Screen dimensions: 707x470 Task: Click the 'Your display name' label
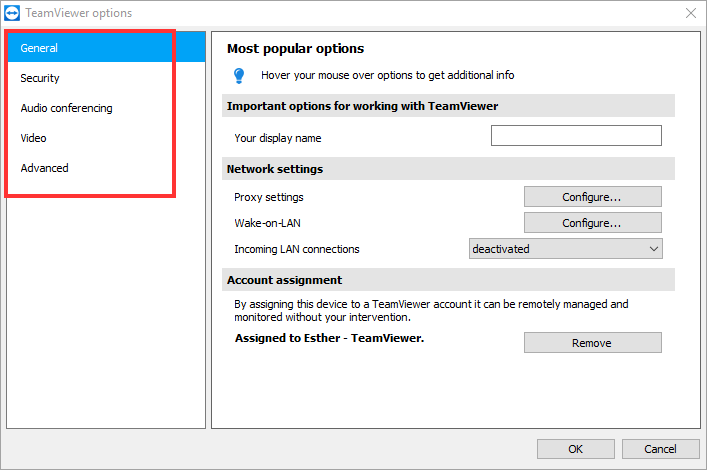click(x=278, y=138)
